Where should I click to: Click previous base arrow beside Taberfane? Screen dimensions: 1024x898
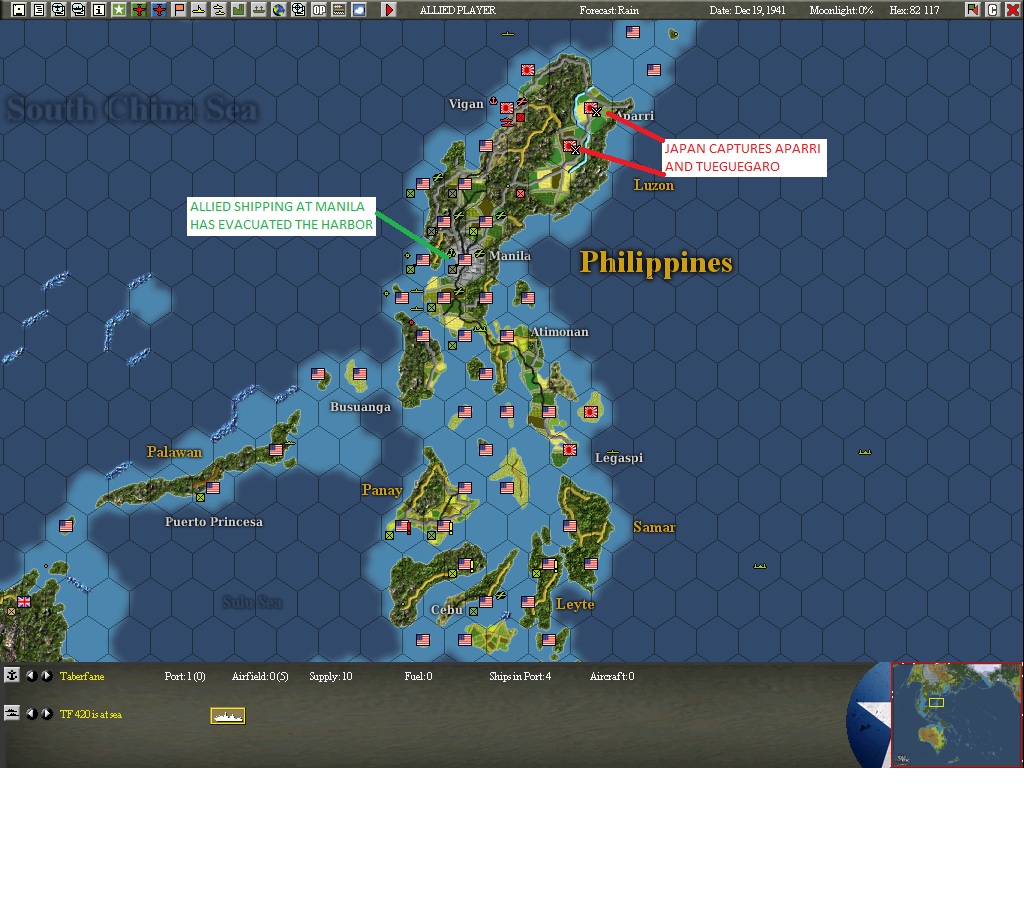click(31, 675)
